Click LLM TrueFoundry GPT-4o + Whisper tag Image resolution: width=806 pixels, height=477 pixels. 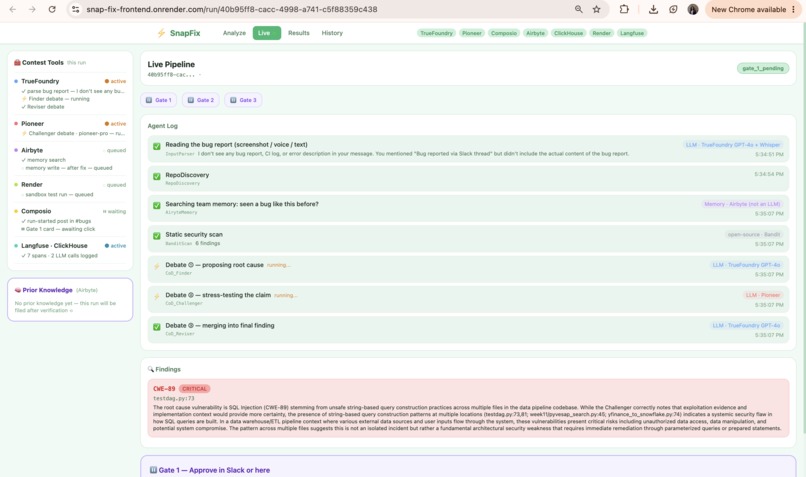click(x=732, y=145)
